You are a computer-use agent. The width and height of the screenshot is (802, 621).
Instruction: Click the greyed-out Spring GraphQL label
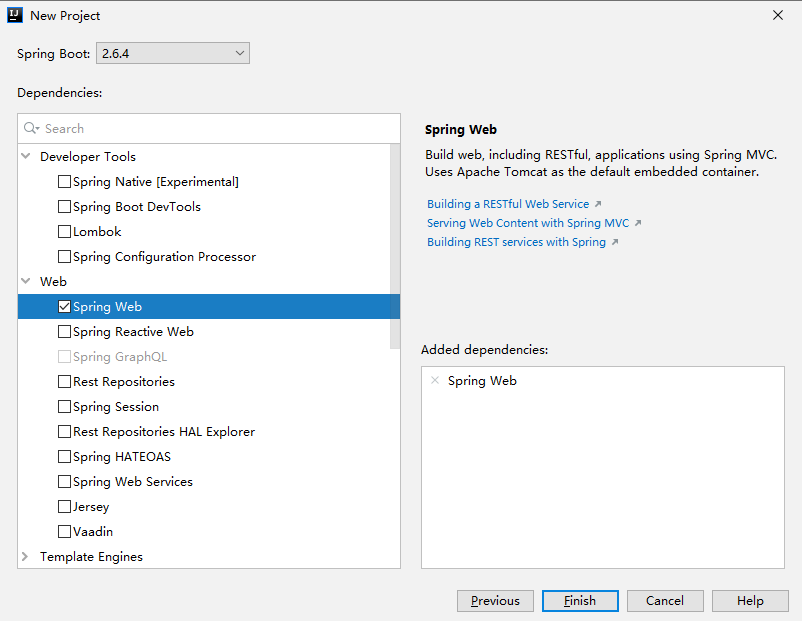(120, 357)
